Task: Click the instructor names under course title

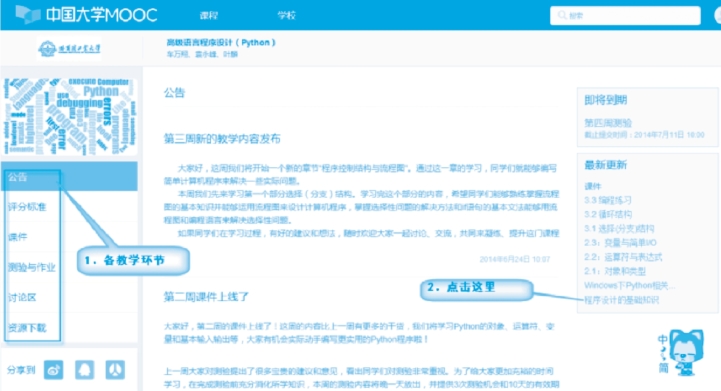Action: click(202, 54)
